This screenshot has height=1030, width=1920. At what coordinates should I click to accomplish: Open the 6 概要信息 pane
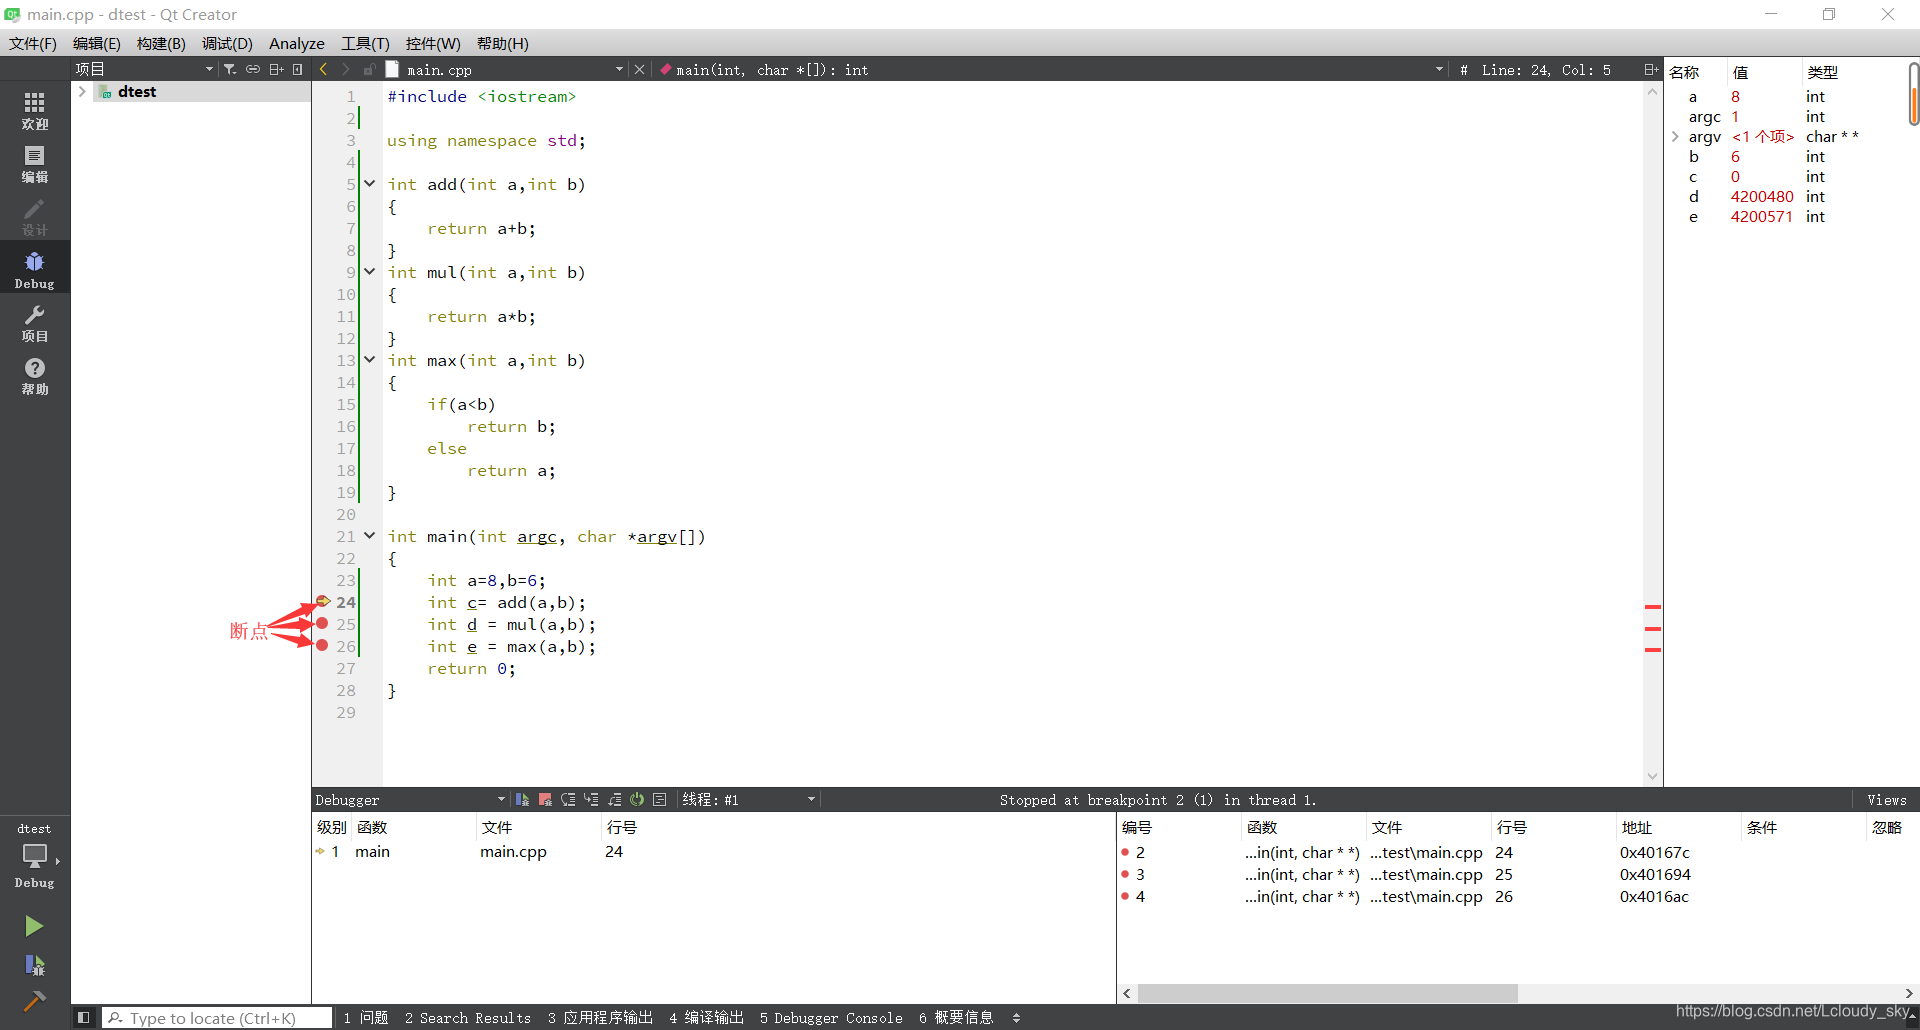click(956, 1017)
